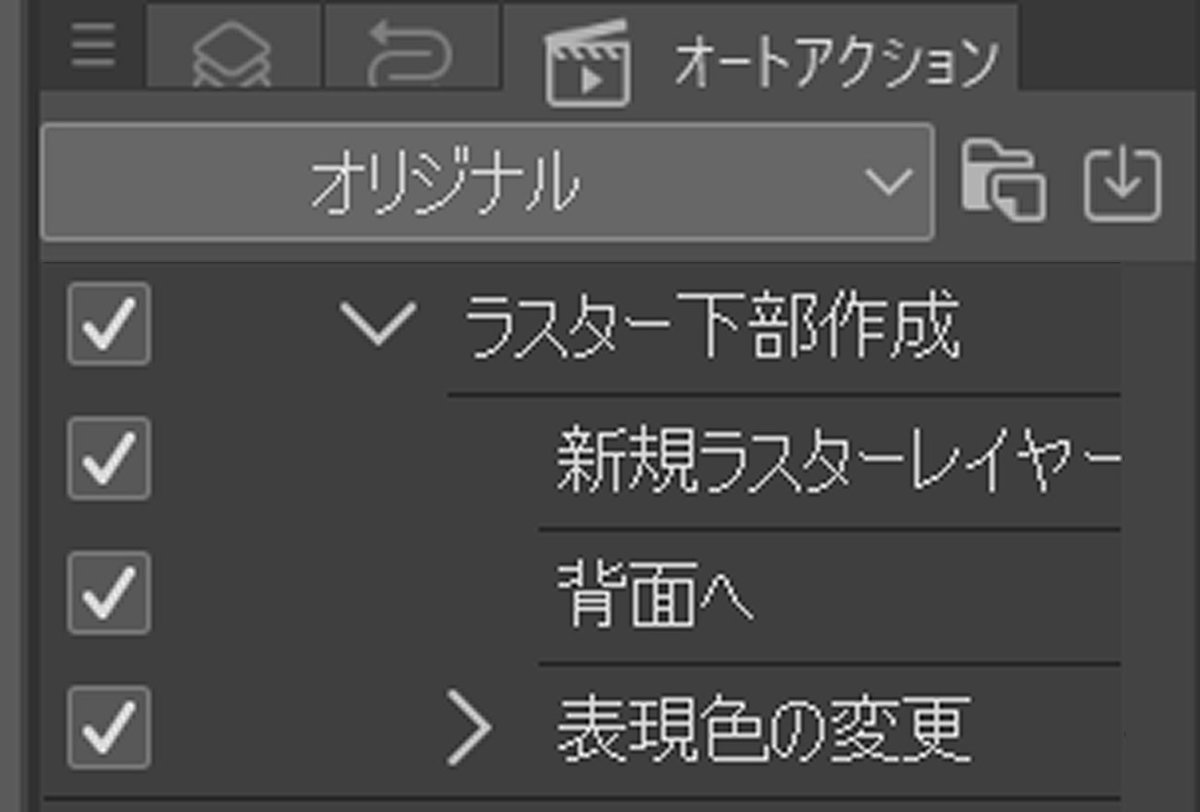Disable the 背面へ step checkbox
1200x812 pixels.
point(109,593)
